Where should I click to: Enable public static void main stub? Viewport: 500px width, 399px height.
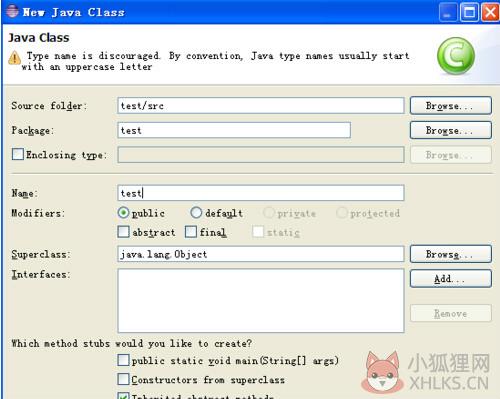[x=123, y=360]
